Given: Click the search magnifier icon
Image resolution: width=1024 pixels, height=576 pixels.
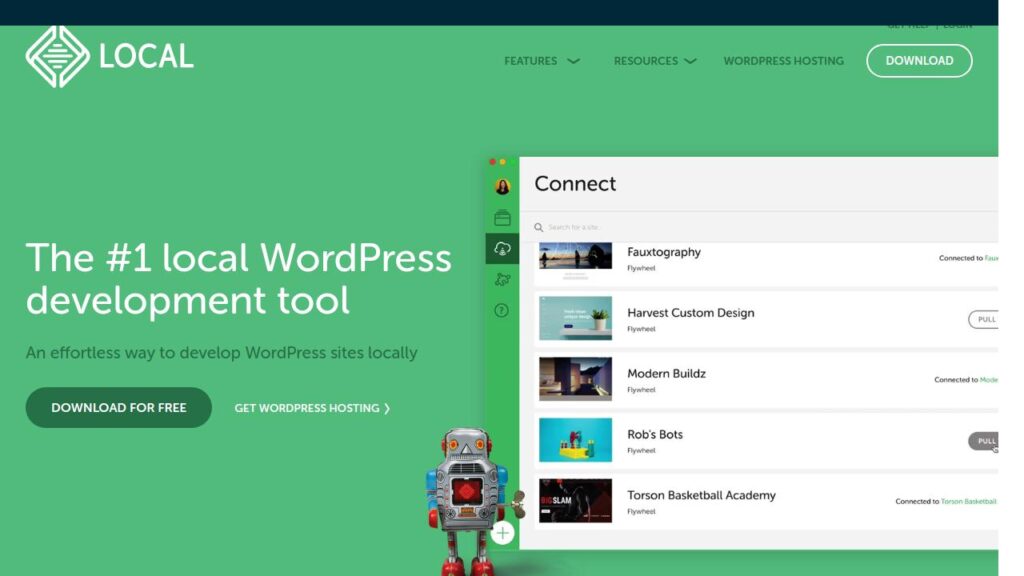Looking at the screenshot, I should point(539,228).
